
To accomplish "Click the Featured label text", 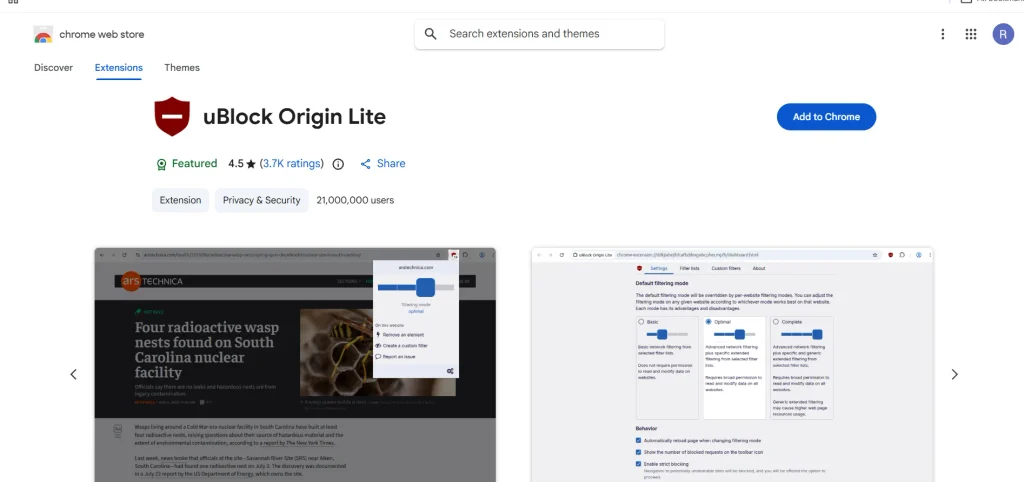I will [x=195, y=164].
